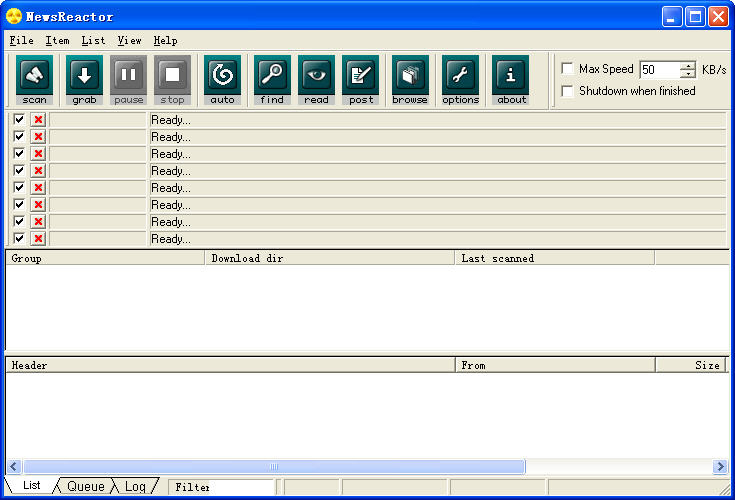Open the Help menu
The height and width of the screenshot is (500, 735).
point(165,41)
